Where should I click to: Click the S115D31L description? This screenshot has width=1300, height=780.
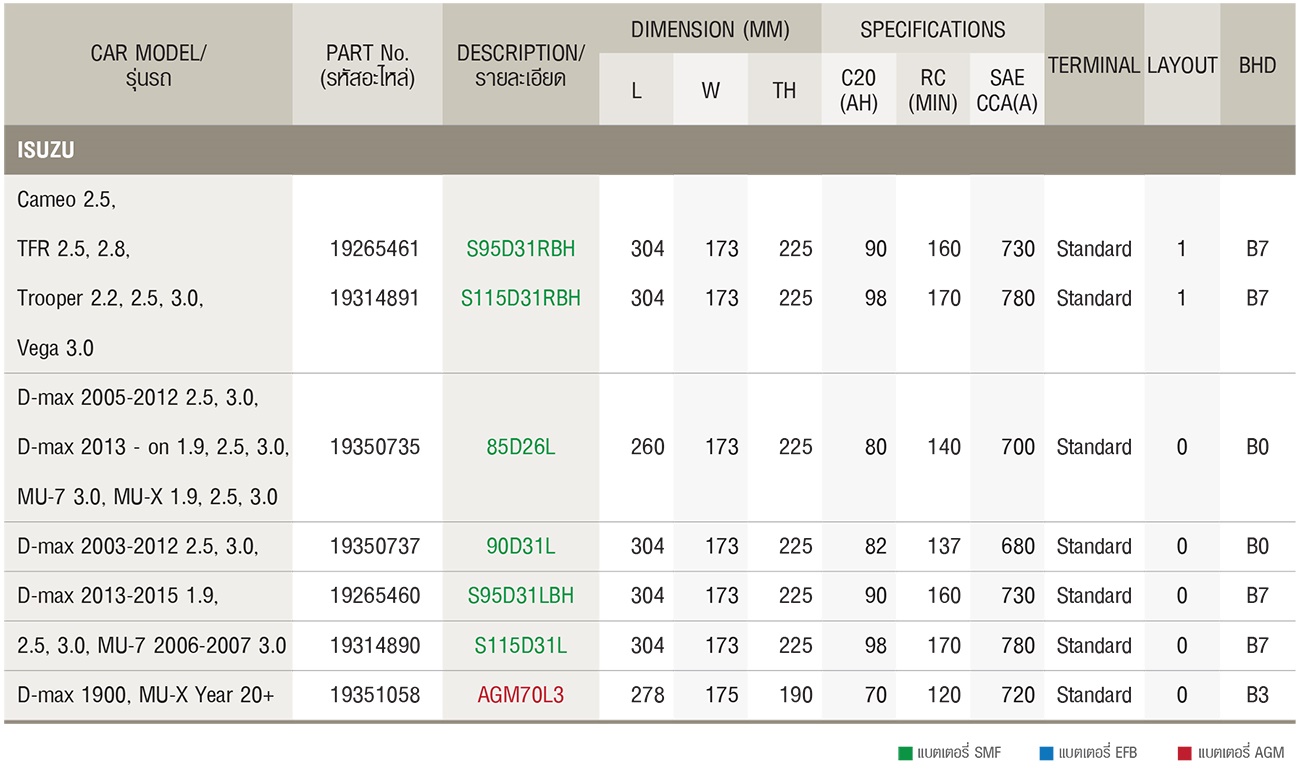521,646
